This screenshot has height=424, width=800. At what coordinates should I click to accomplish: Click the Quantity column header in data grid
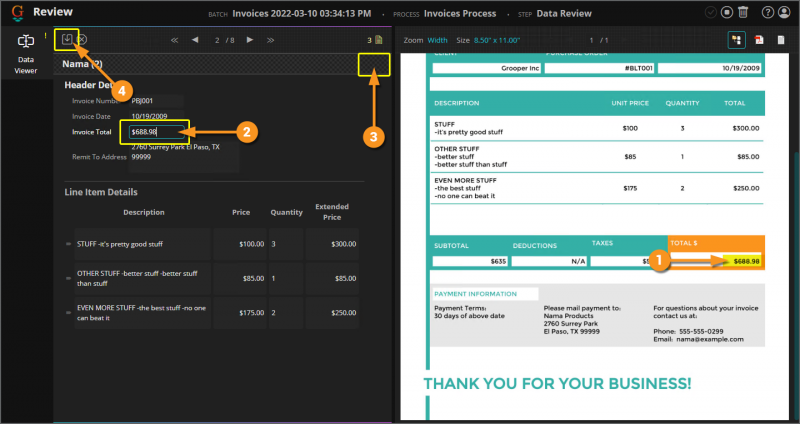coord(286,212)
